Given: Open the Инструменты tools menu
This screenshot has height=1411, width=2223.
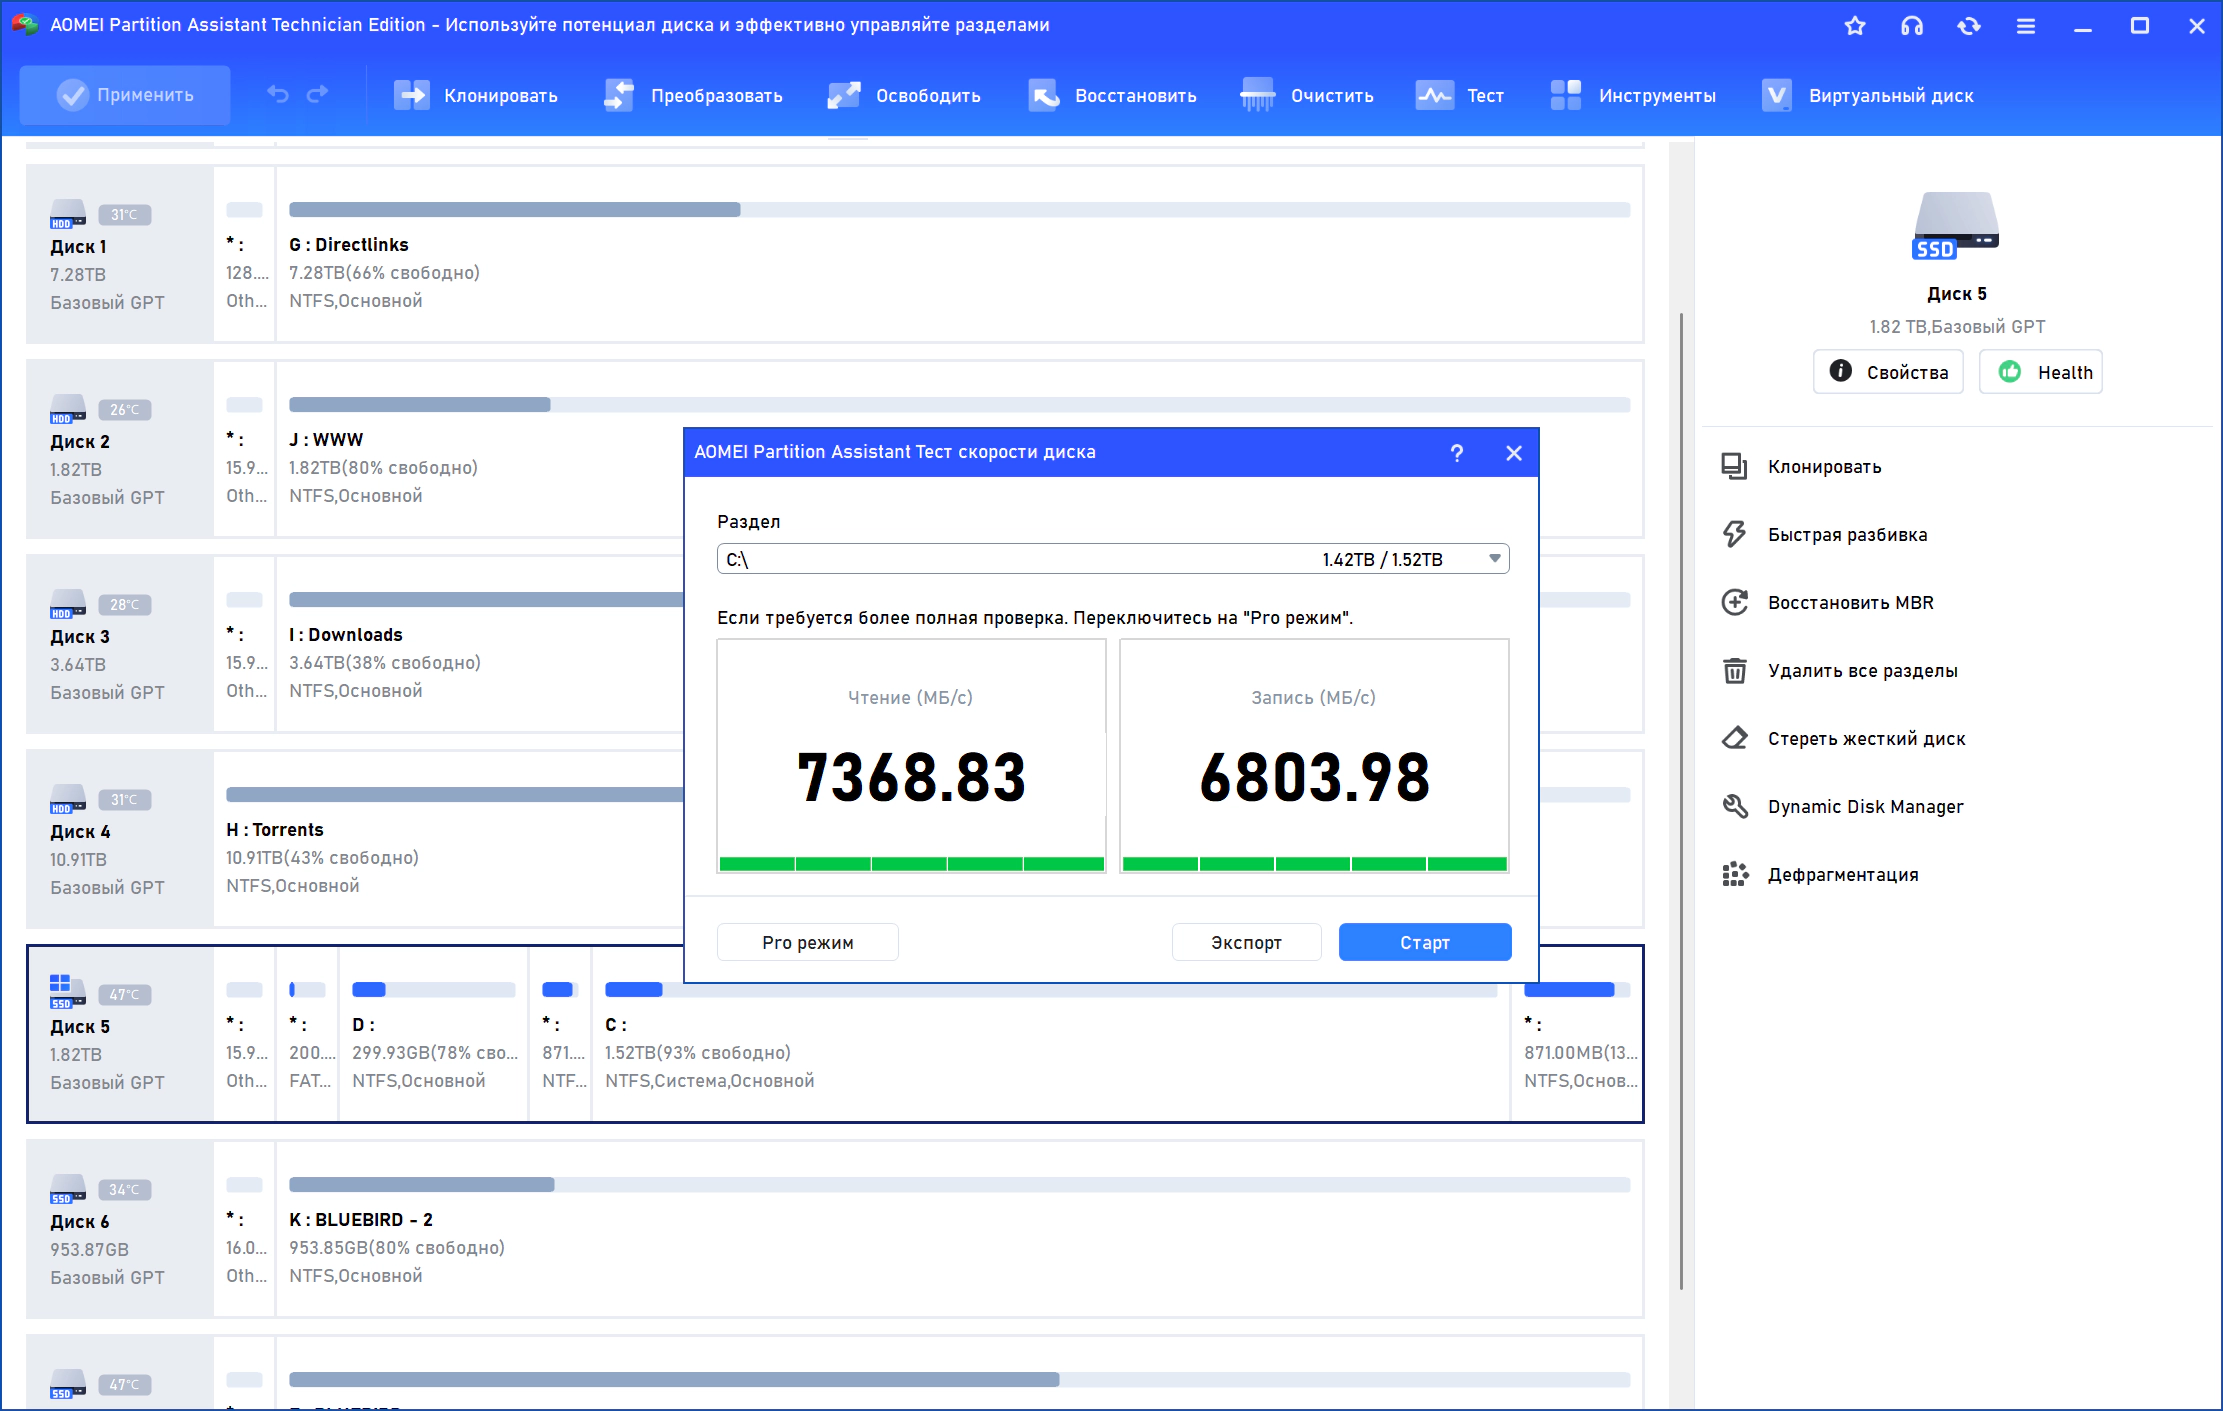Looking at the screenshot, I should tap(1632, 95).
